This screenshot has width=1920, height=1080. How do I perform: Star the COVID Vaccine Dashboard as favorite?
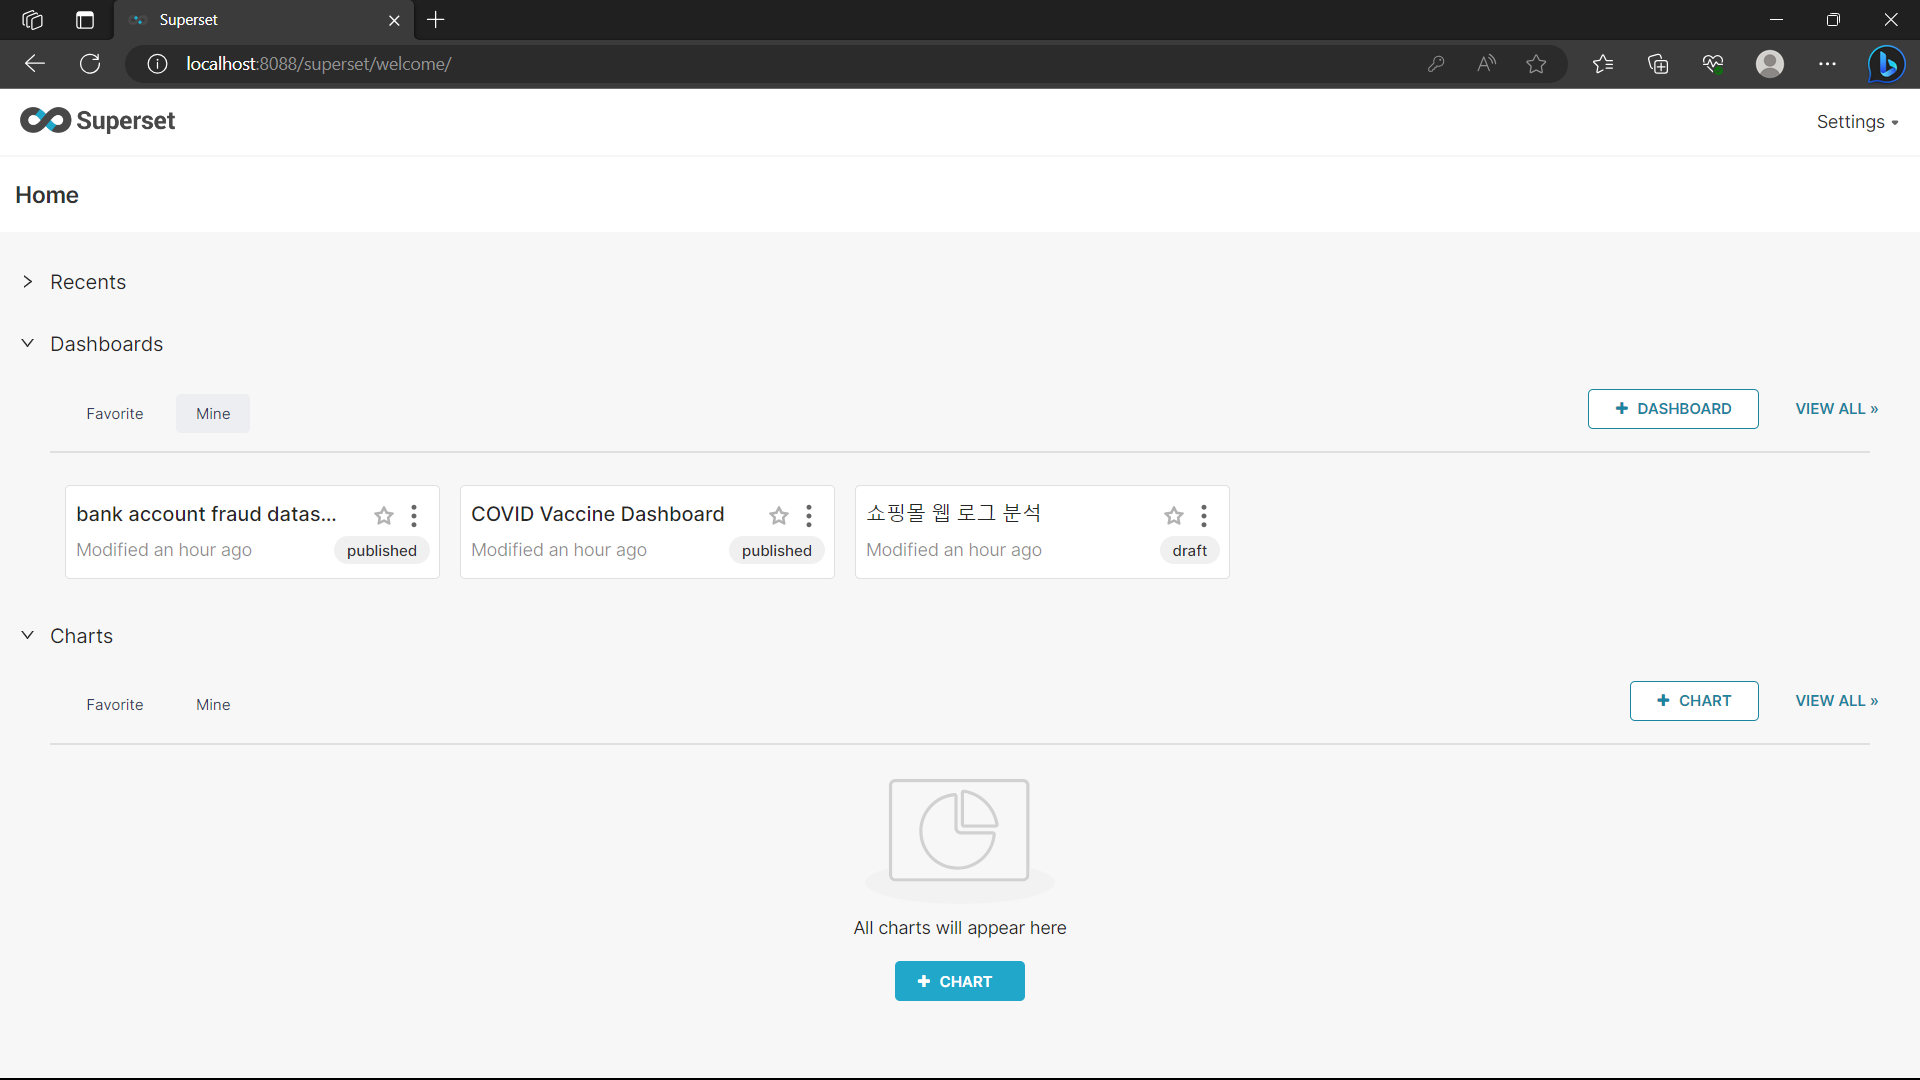click(x=779, y=516)
